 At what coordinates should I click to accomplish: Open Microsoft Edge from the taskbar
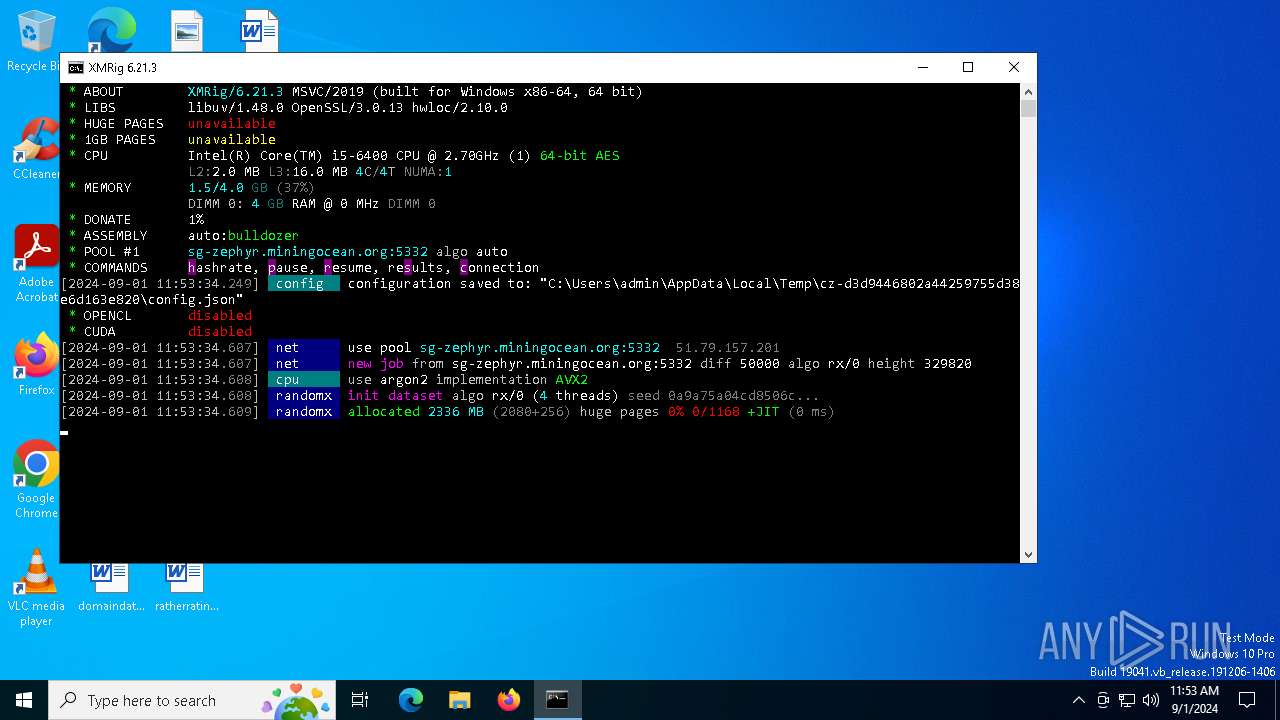[x=411, y=700]
